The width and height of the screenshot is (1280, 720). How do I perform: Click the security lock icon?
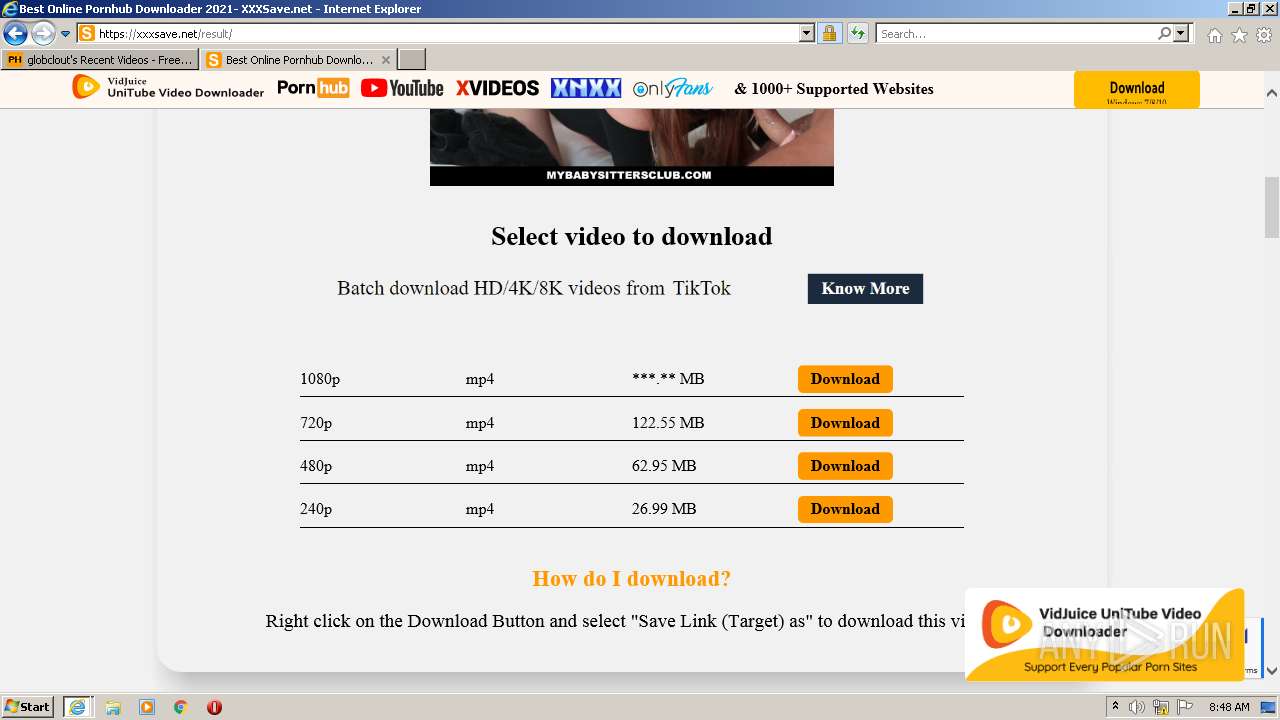[829, 34]
